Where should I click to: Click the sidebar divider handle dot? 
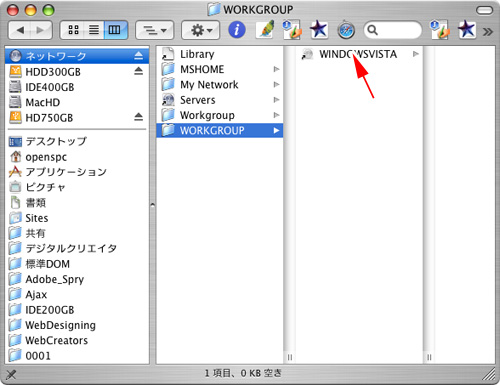[152, 205]
